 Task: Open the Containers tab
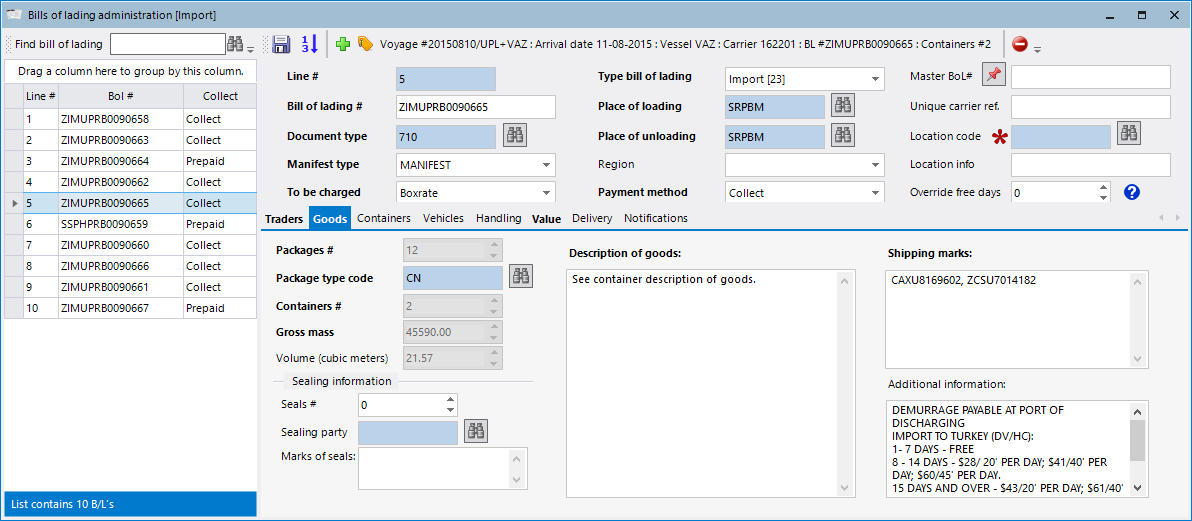384,218
